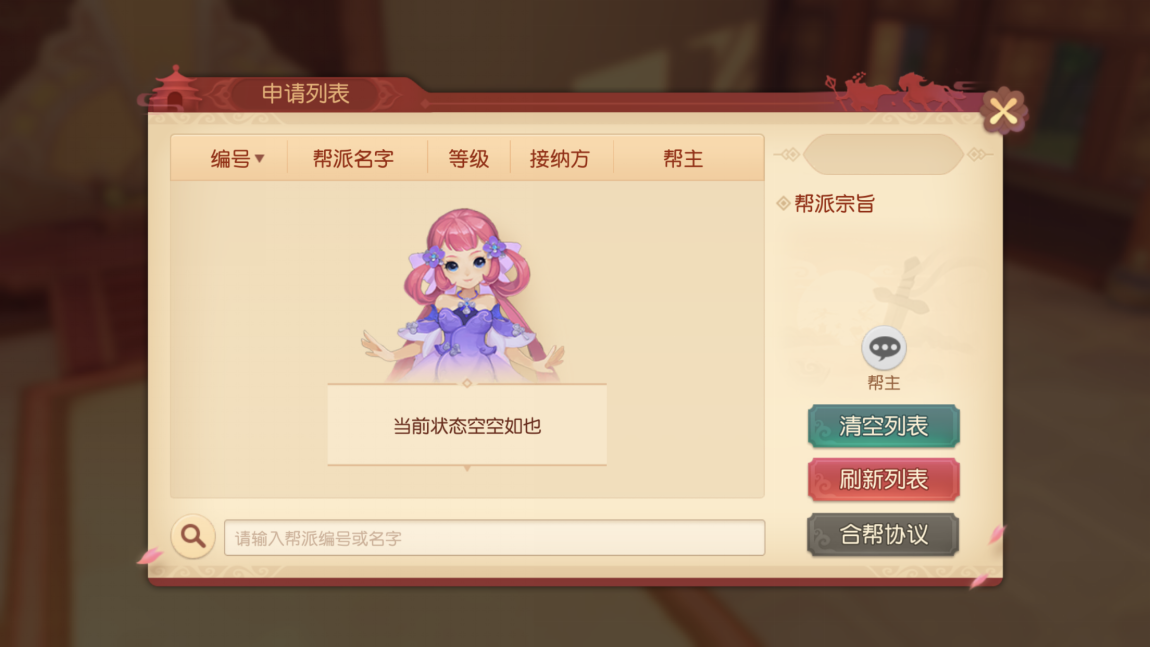Click the pink-haired character illustration

(x=464, y=295)
